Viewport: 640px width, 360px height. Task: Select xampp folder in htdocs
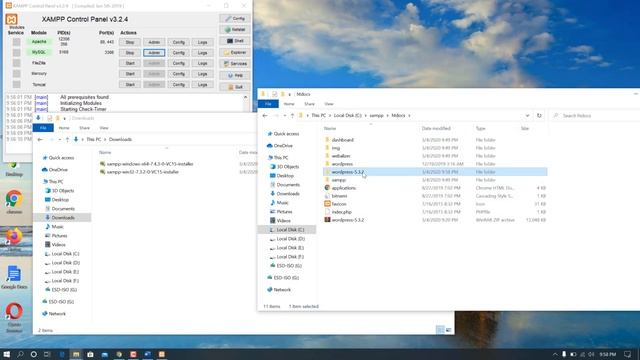coord(338,180)
